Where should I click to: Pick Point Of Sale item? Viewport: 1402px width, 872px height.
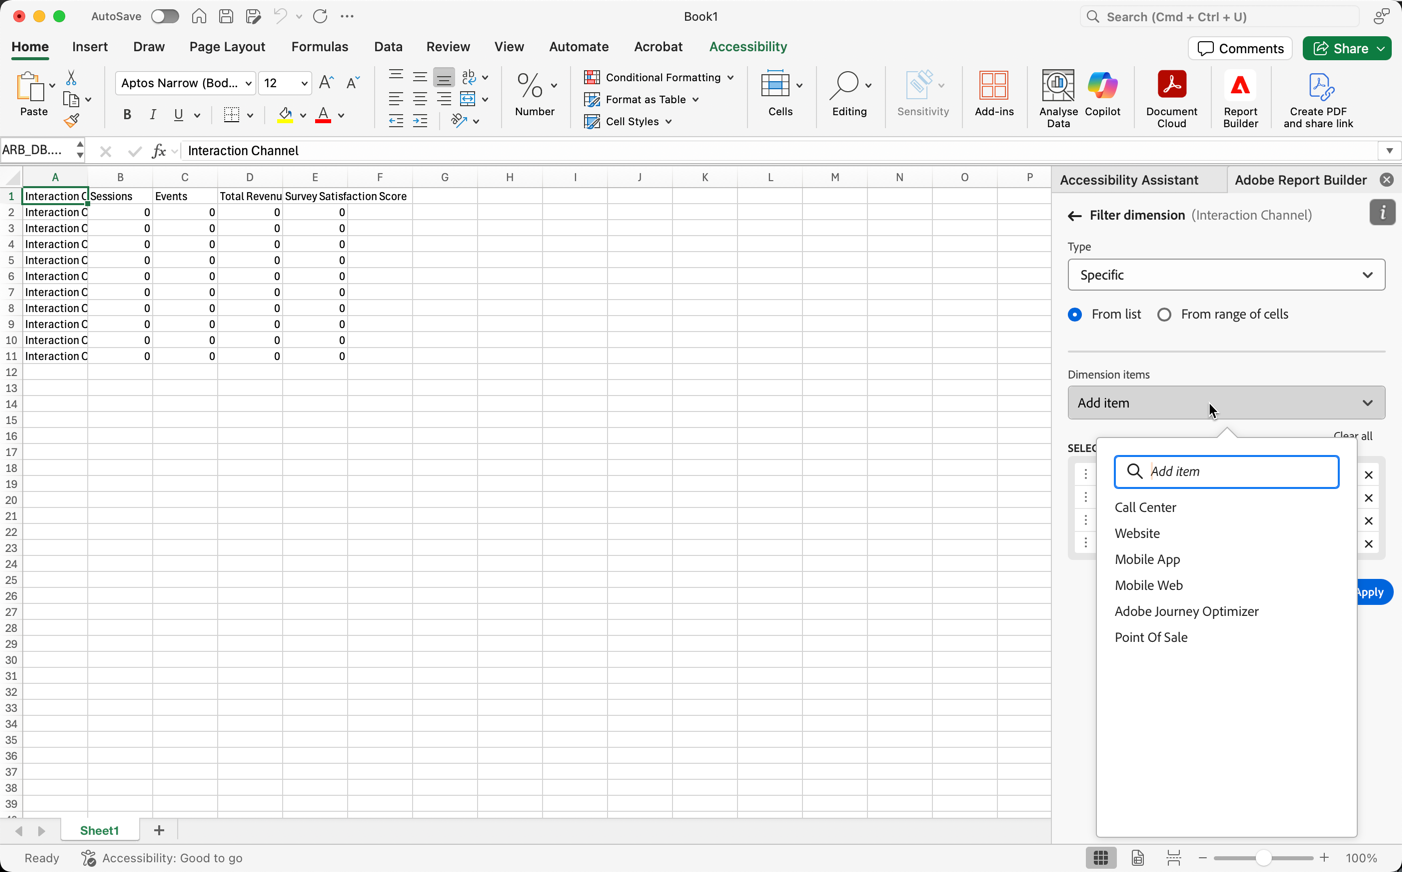pos(1151,637)
